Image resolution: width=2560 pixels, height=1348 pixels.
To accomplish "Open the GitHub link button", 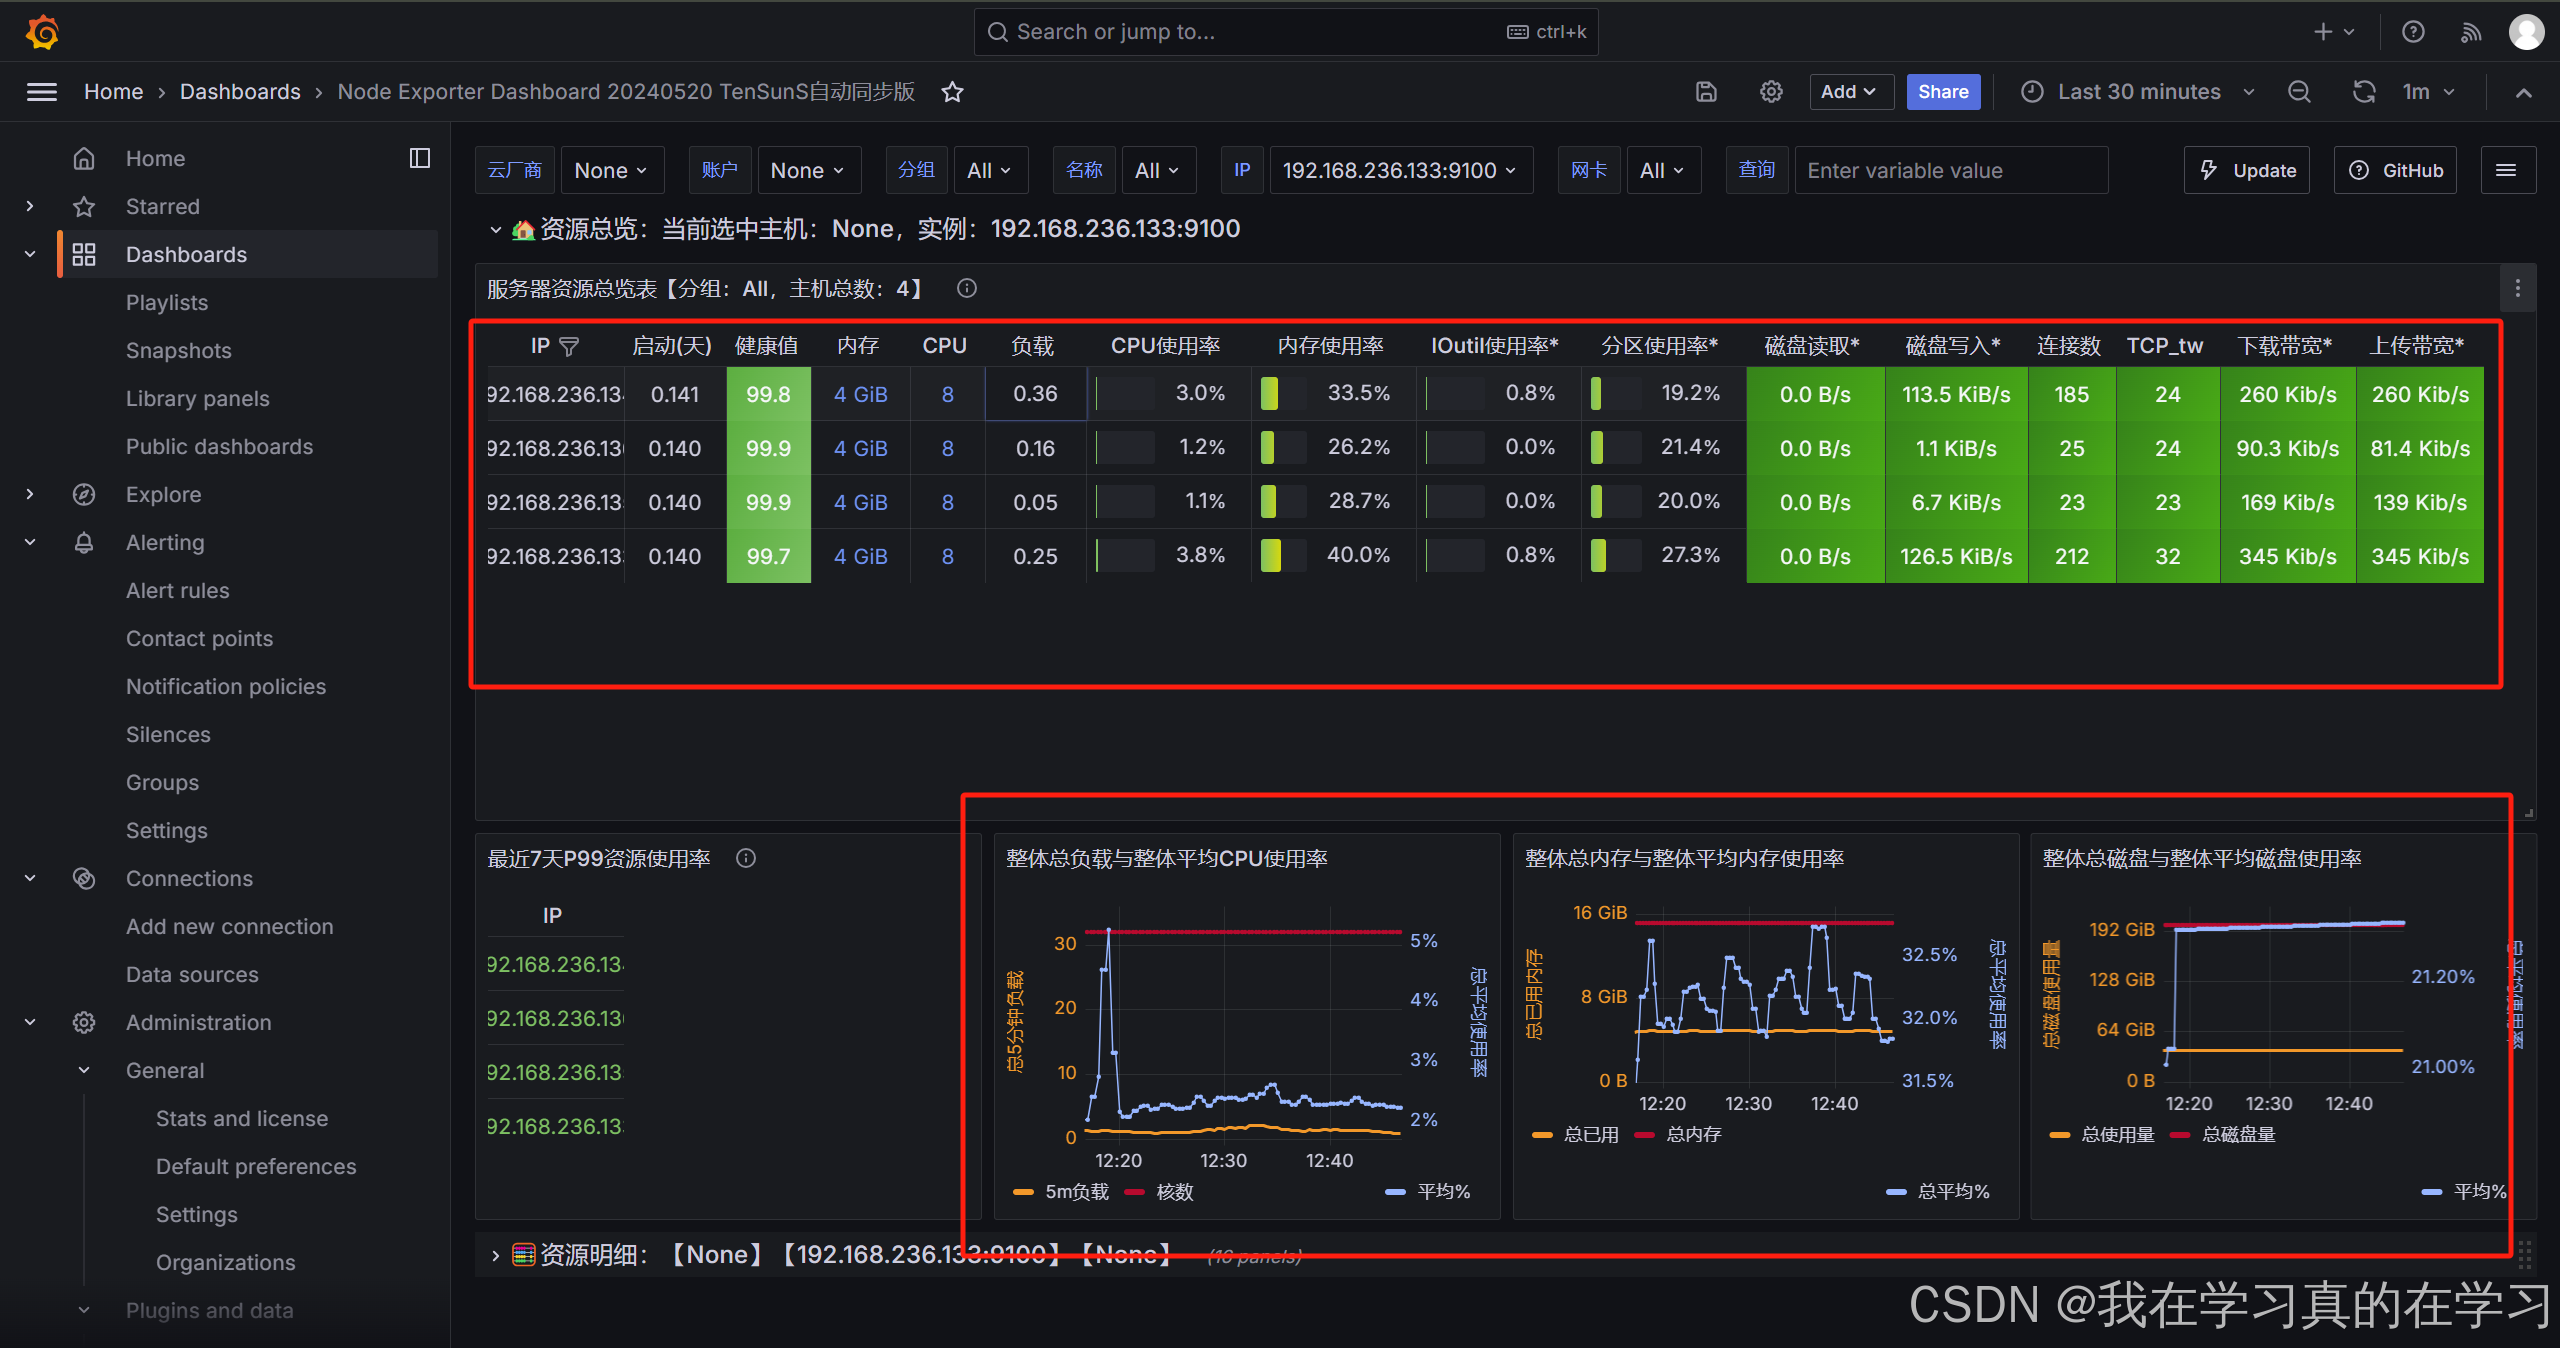I will [x=2396, y=171].
